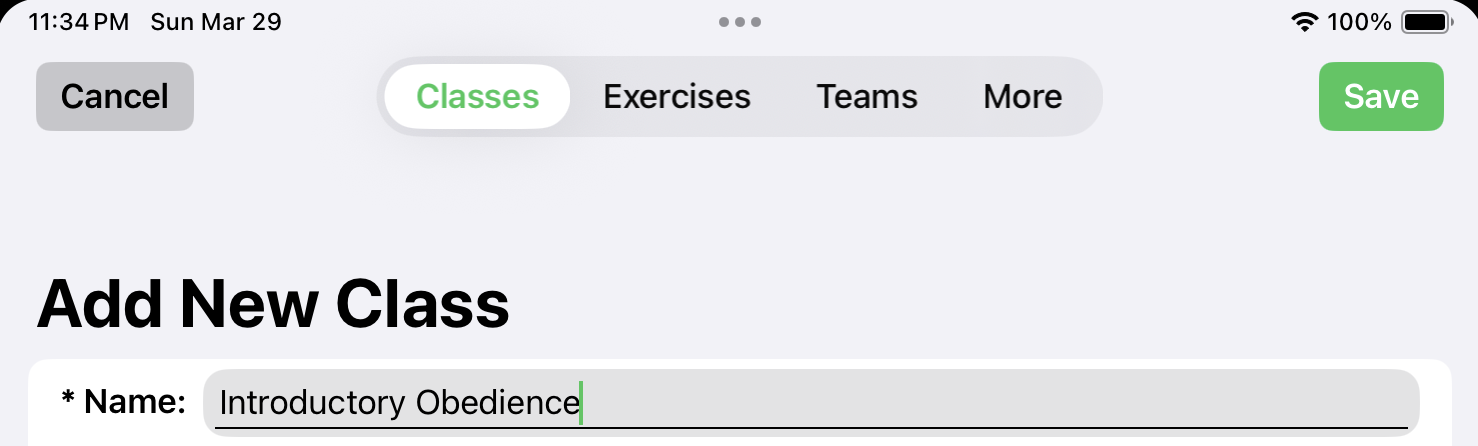This screenshot has width=1478, height=446.
Task: Click inside the Name text field
Action: 810,402
